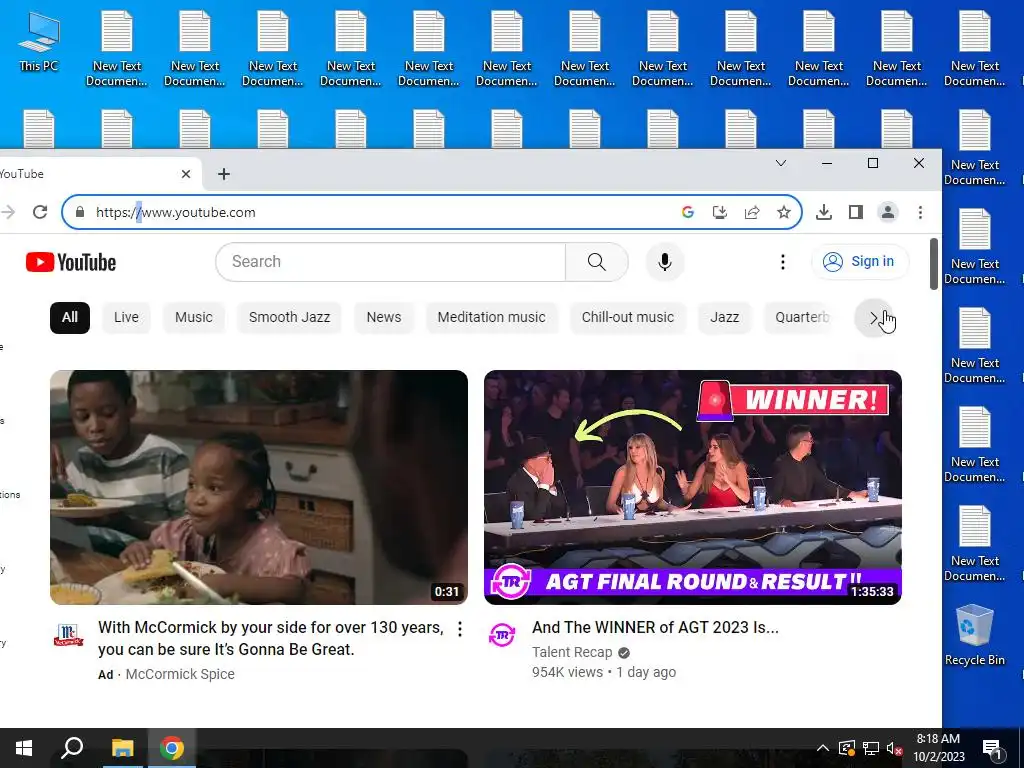Click the Chrome taskbar icon
Image resolution: width=1024 pixels, height=768 pixels.
pos(172,748)
